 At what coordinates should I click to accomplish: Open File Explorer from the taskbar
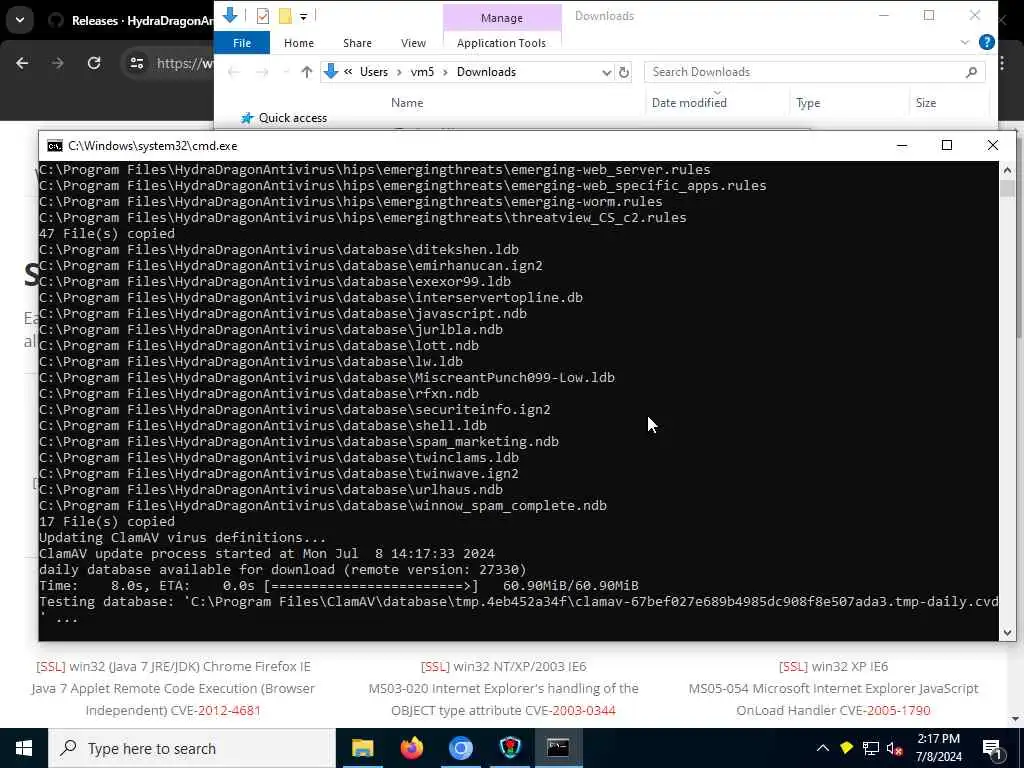362,748
